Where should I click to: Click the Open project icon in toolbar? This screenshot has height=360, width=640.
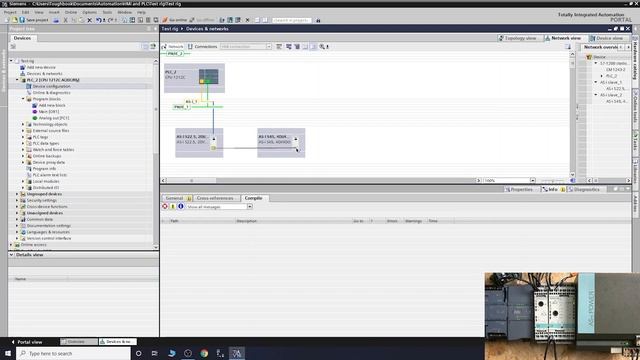pos(15,20)
